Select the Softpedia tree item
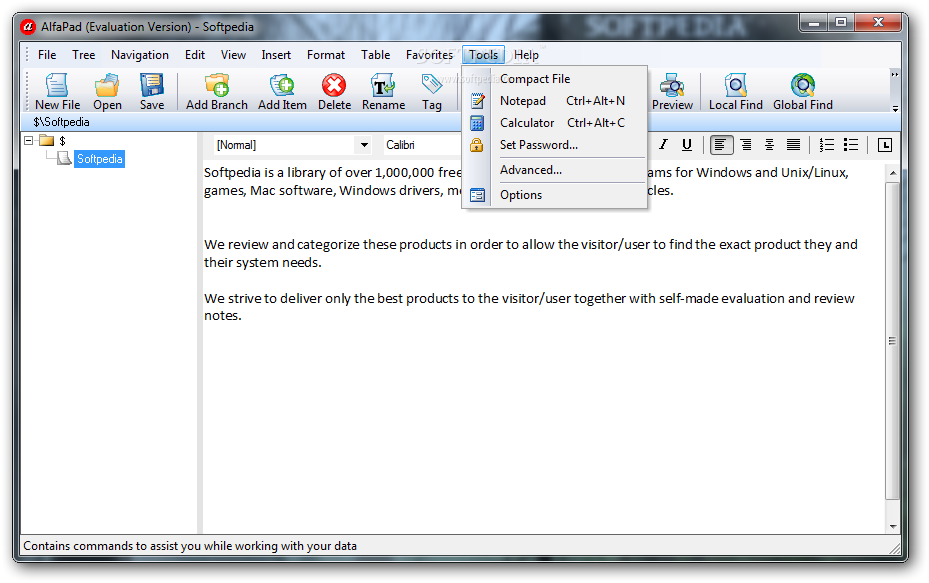Screen dimensions: 929x583 [x=100, y=159]
